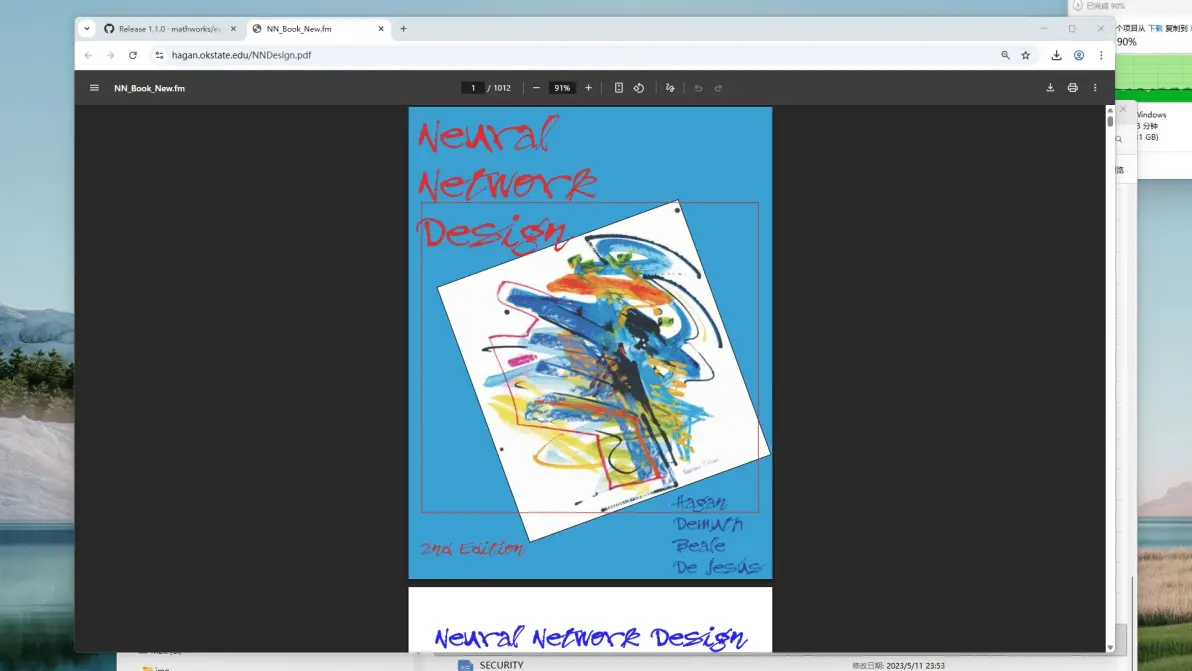Select the NN_Book_New.fm tab
Viewport: 1192px width, 671px height.
(318, 29)
